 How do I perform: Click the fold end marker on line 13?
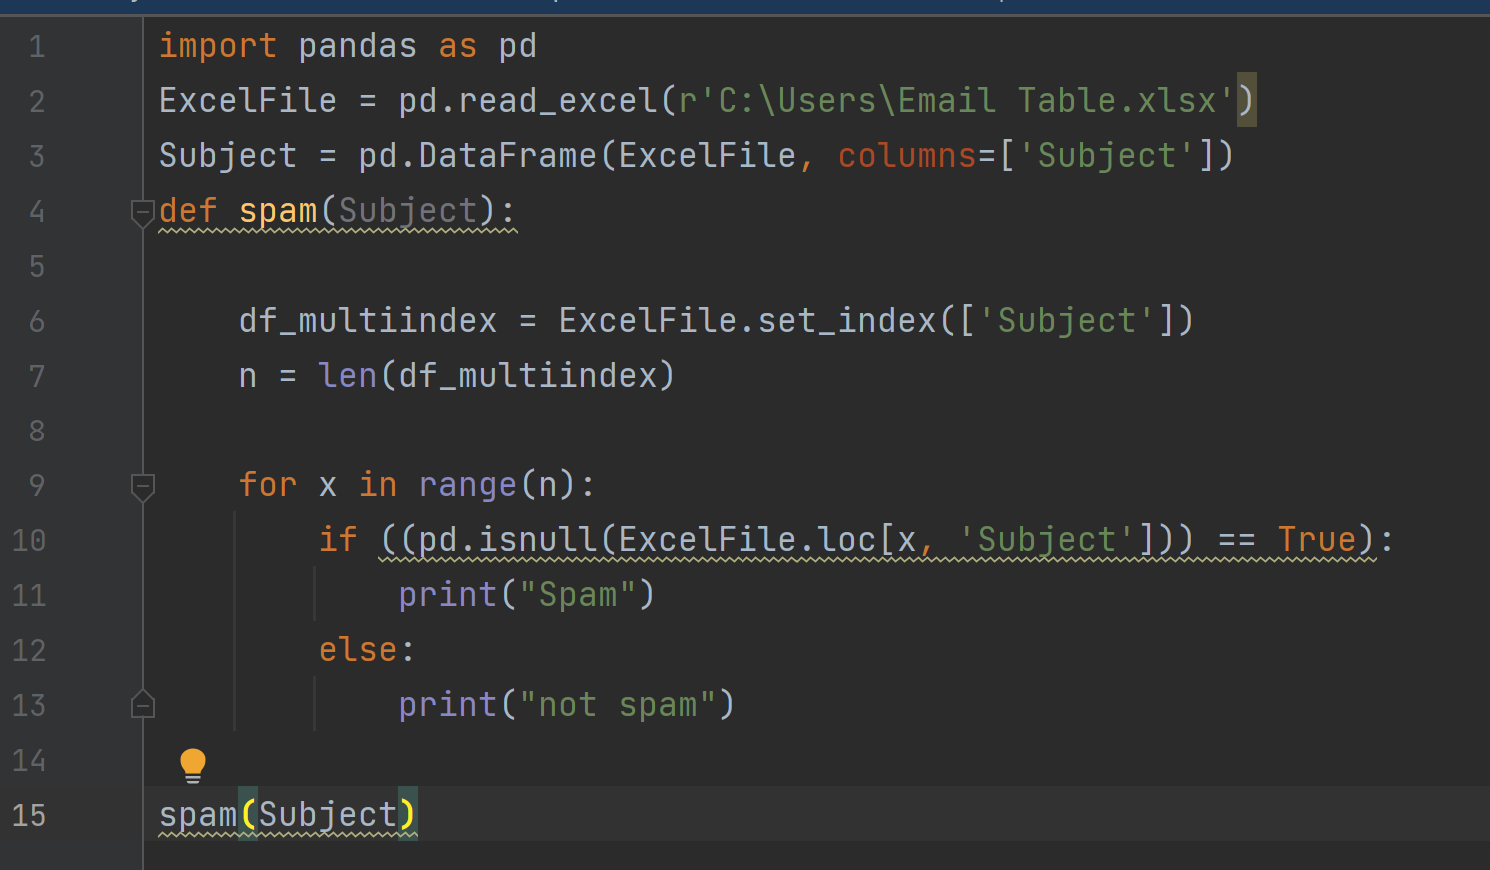point(143,704)
